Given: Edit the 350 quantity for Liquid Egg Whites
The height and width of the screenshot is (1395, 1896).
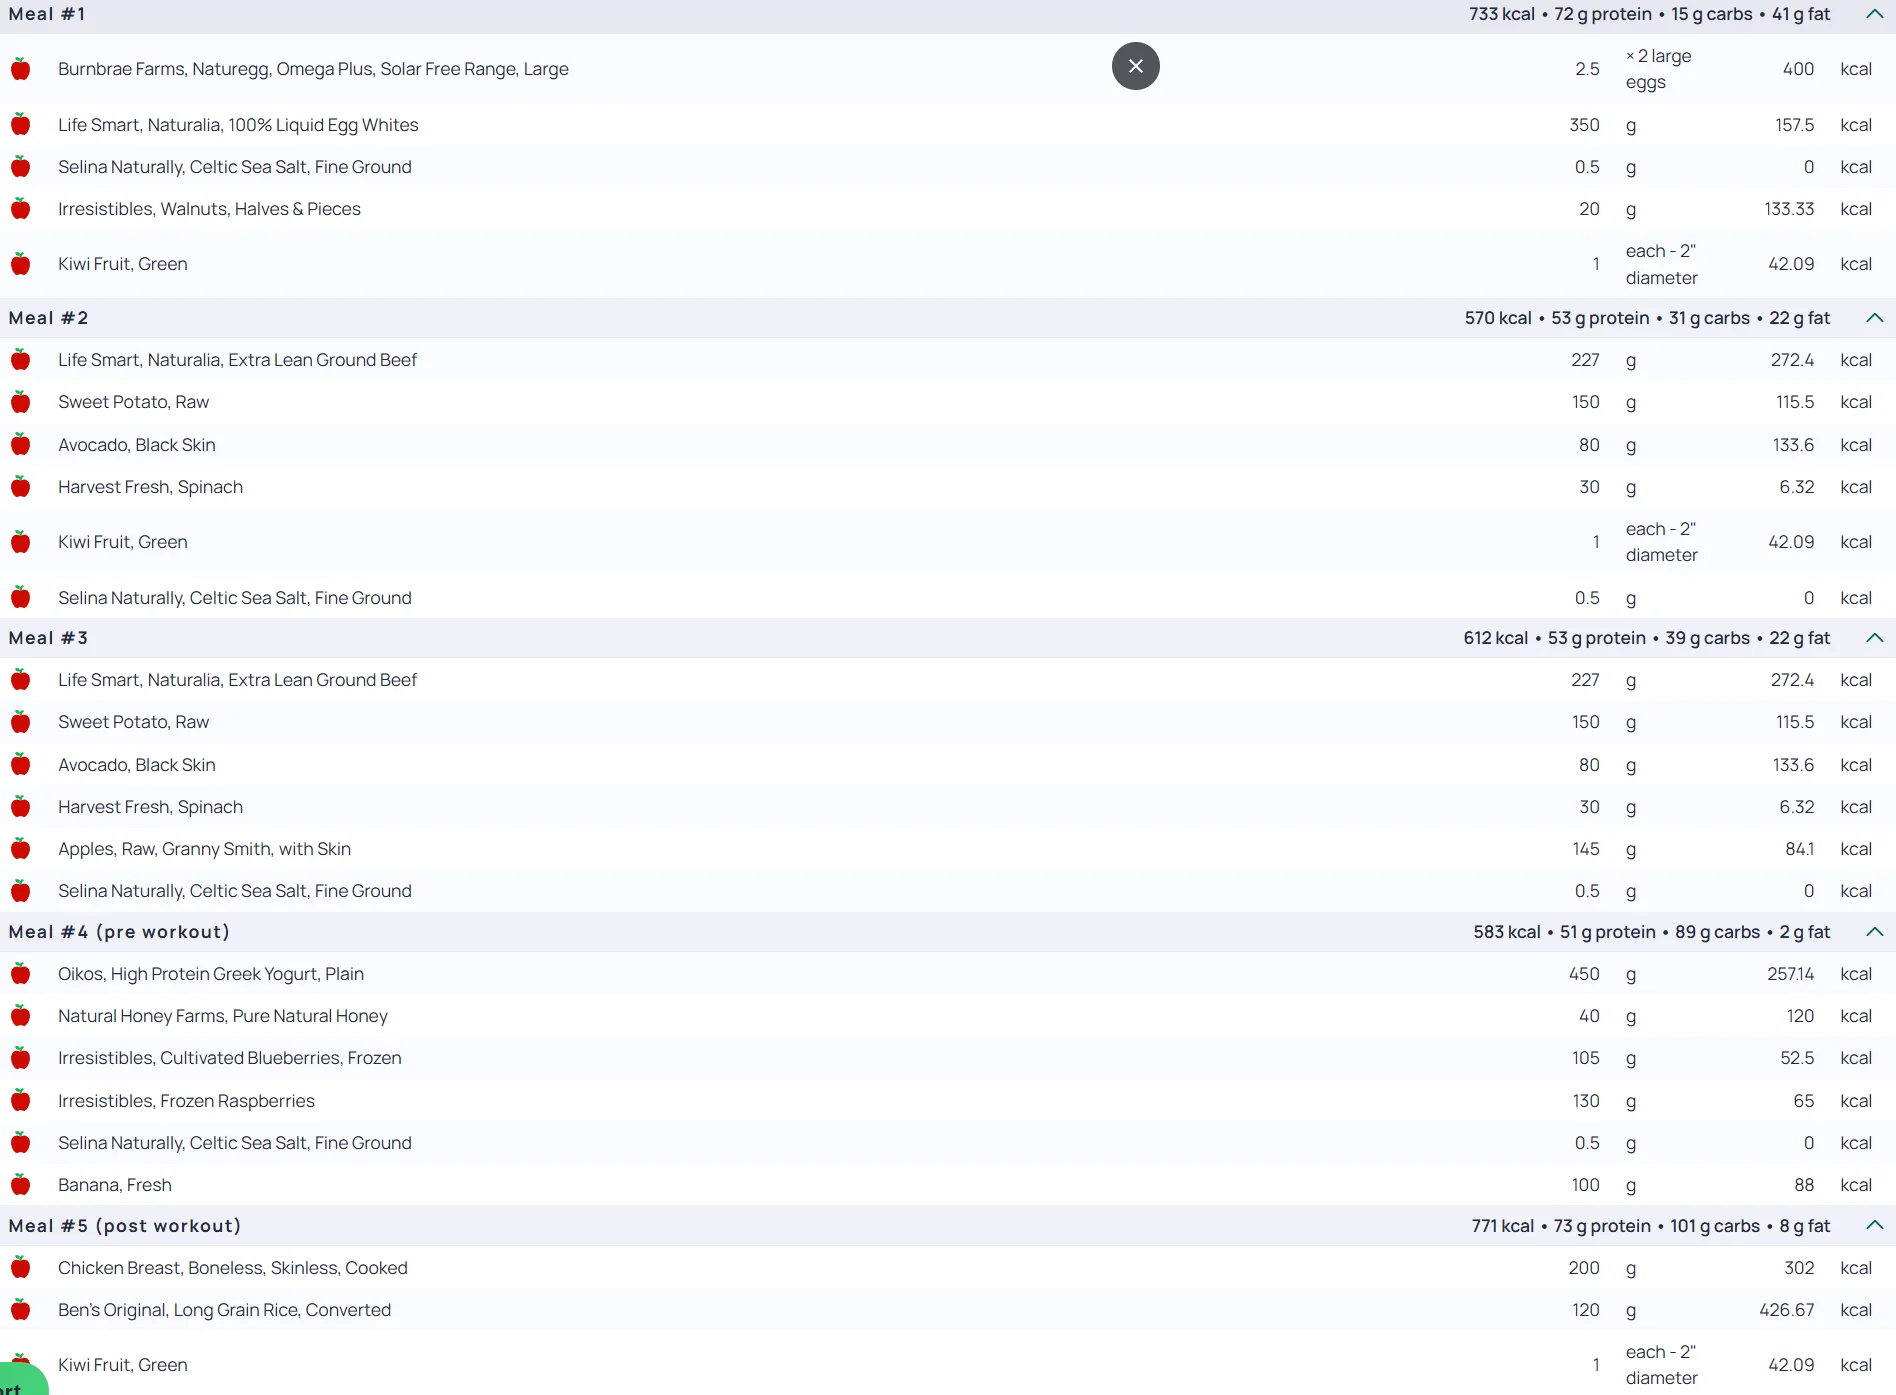Looking at the screenshot, I should tap(1584, 125).
